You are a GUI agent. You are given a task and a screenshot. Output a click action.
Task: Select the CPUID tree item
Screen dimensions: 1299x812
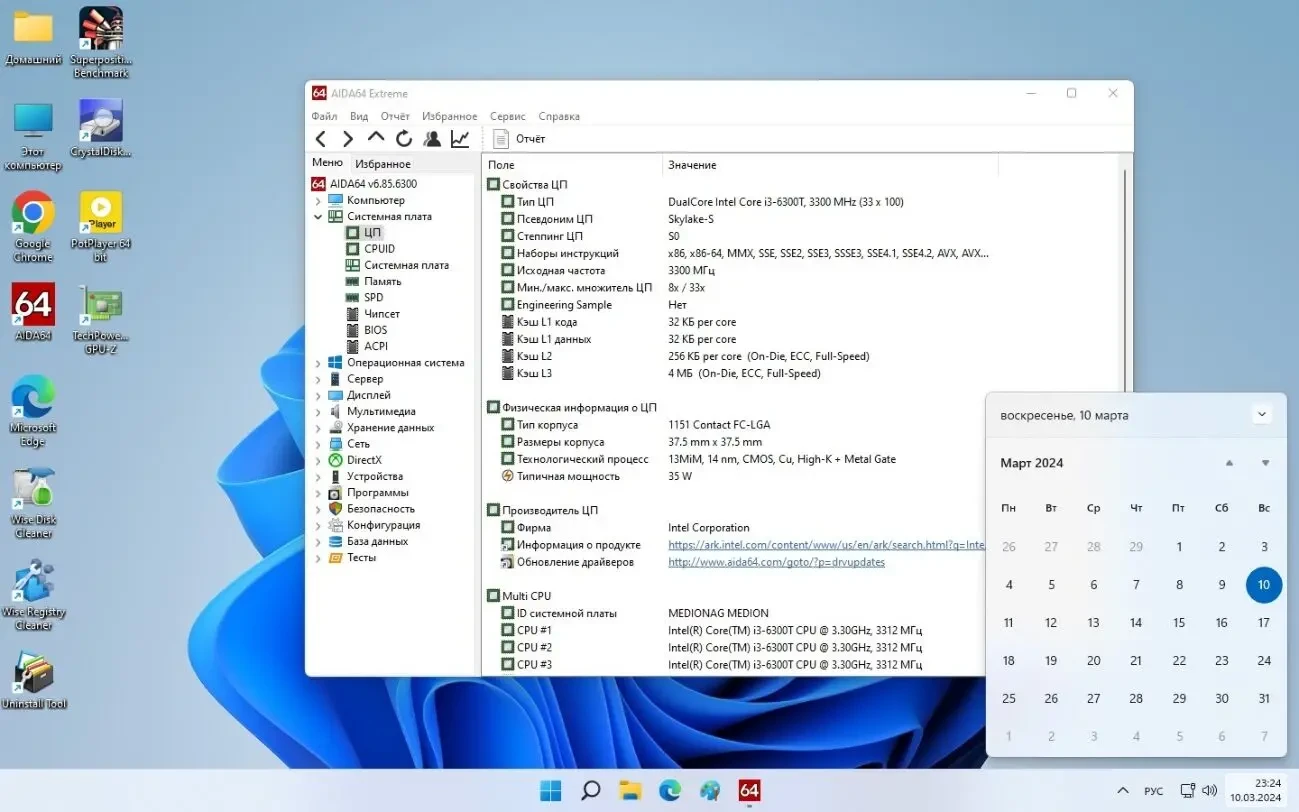pyautogui.click(x=379, y=249)
